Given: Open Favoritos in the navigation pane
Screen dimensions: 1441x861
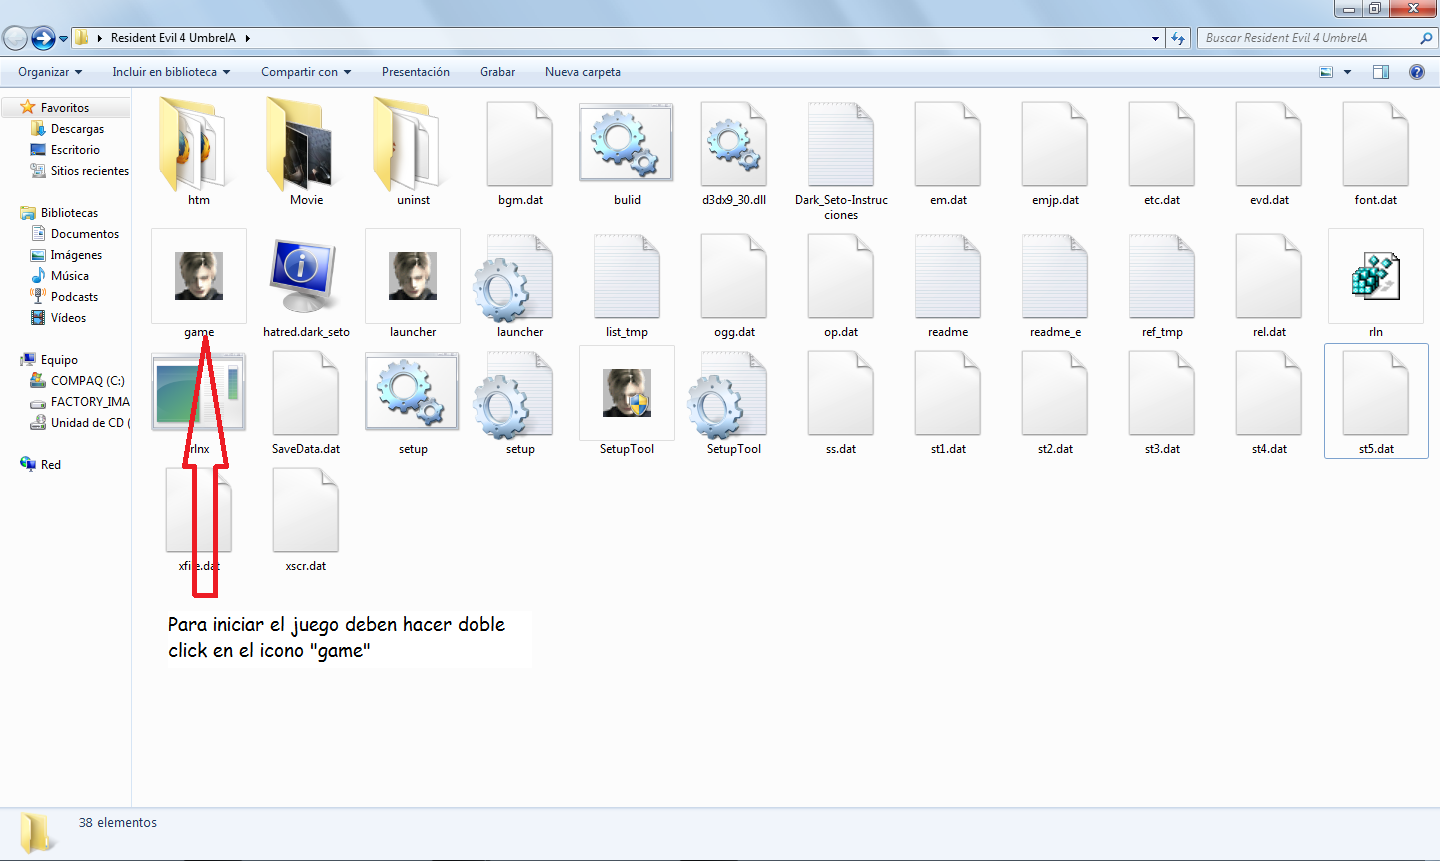Looking at the screenshot, I should pyautogui.click(x=65, y=107).
